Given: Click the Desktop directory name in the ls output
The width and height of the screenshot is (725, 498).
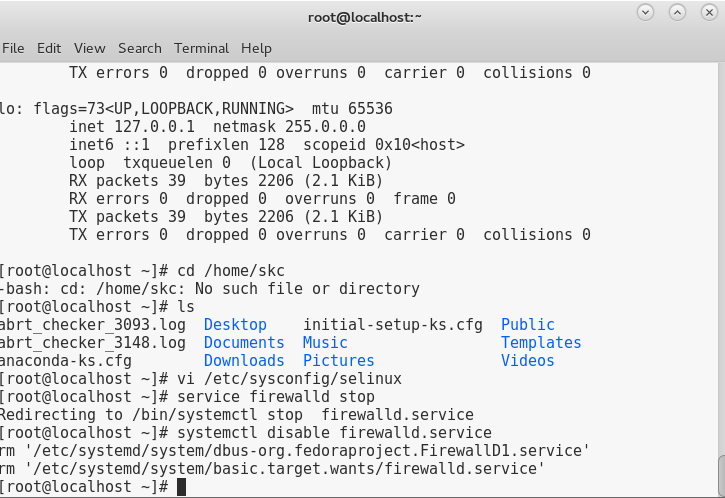Looking at the screenshot, I should (x=235, y=325).
